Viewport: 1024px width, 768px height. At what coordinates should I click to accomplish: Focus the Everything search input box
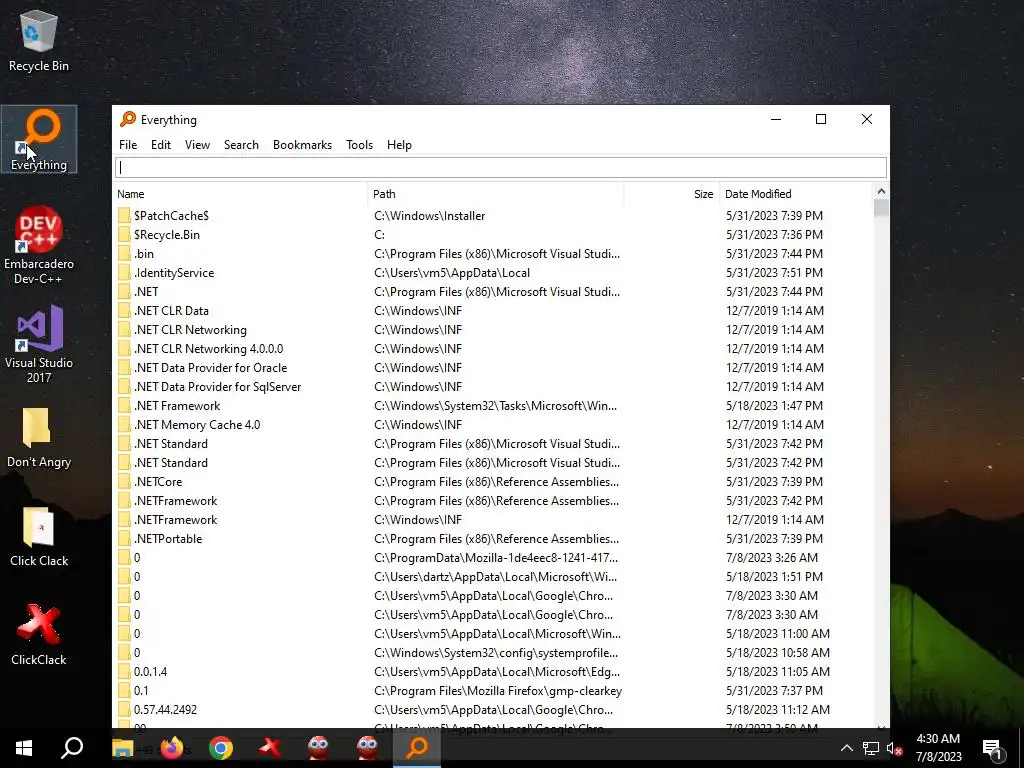[501, 167]
